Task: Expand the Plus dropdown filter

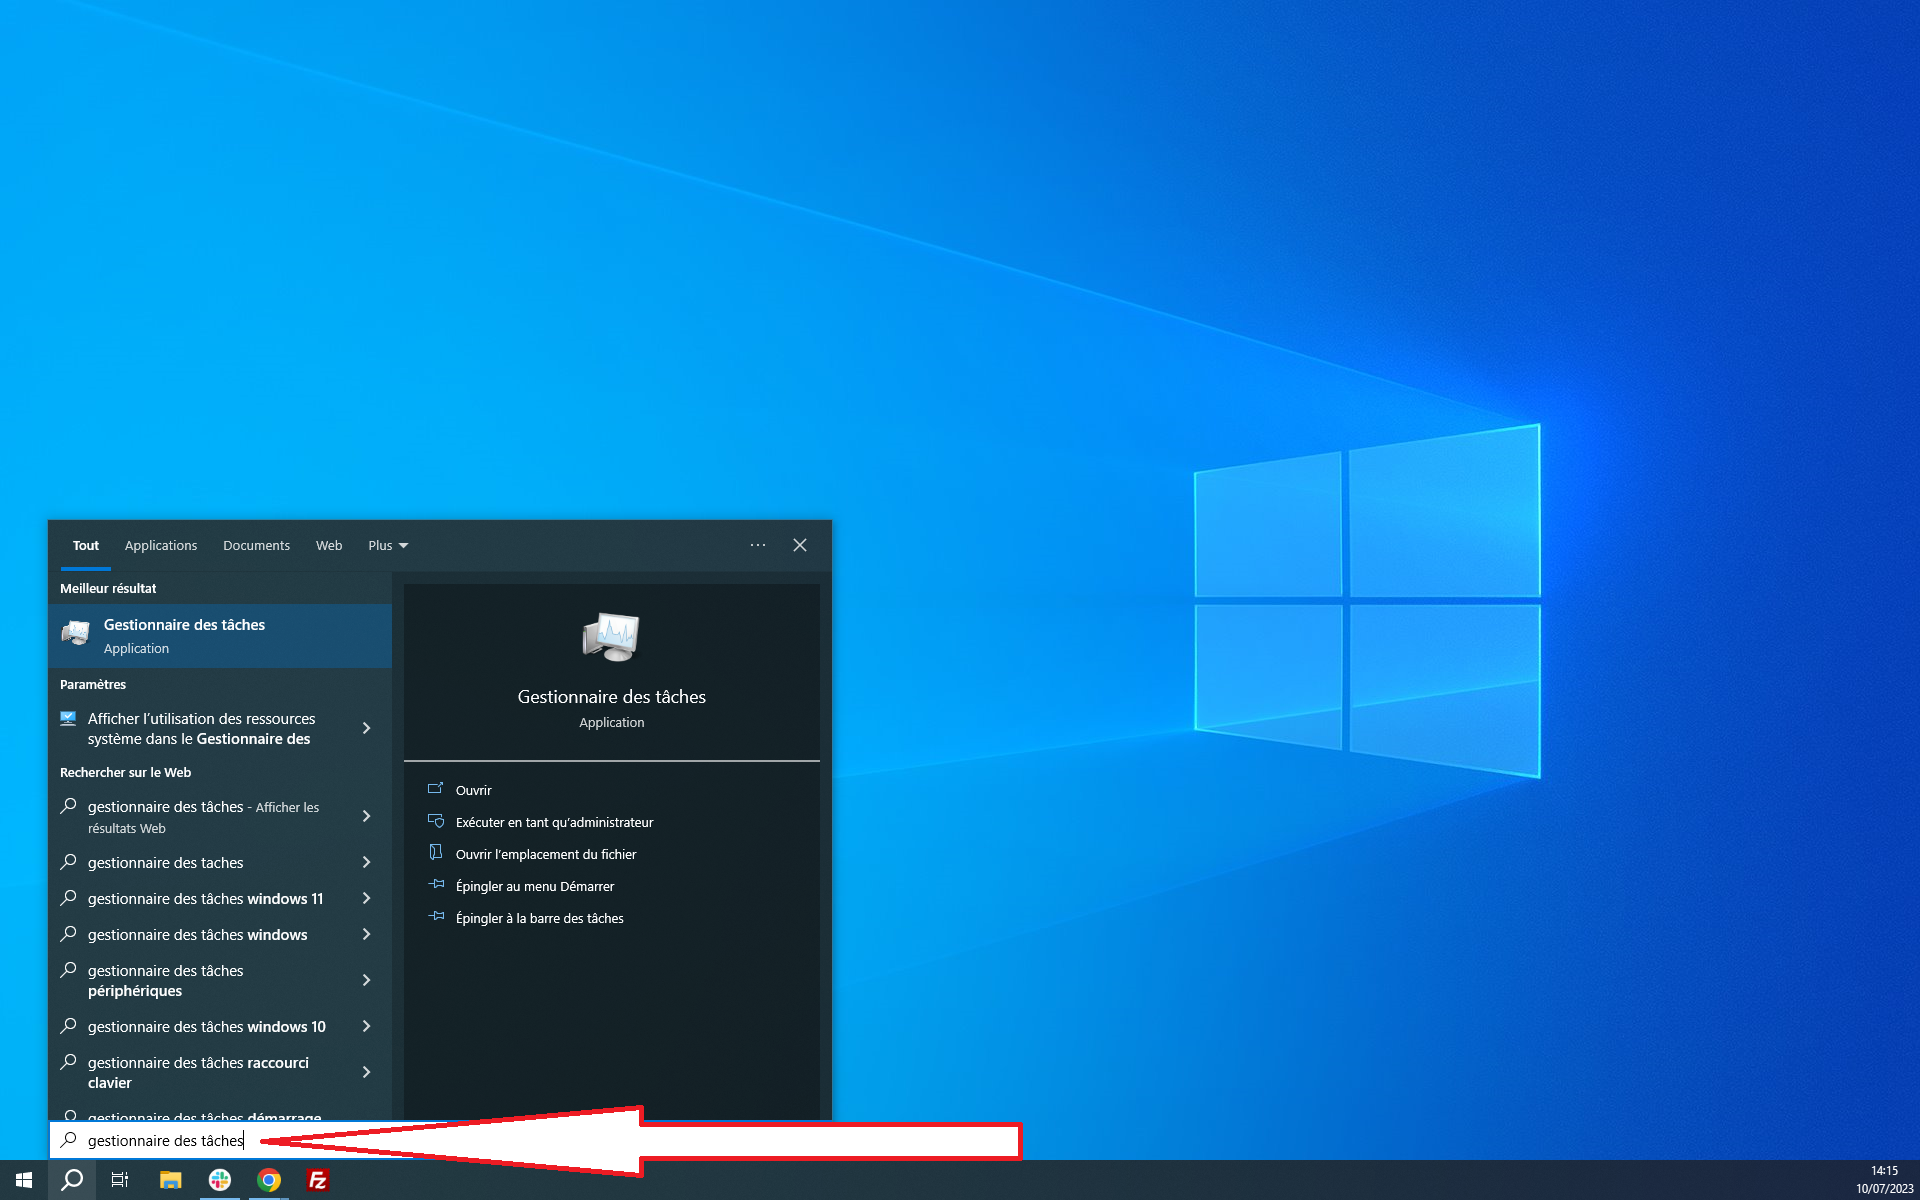Action: [388, 545]
